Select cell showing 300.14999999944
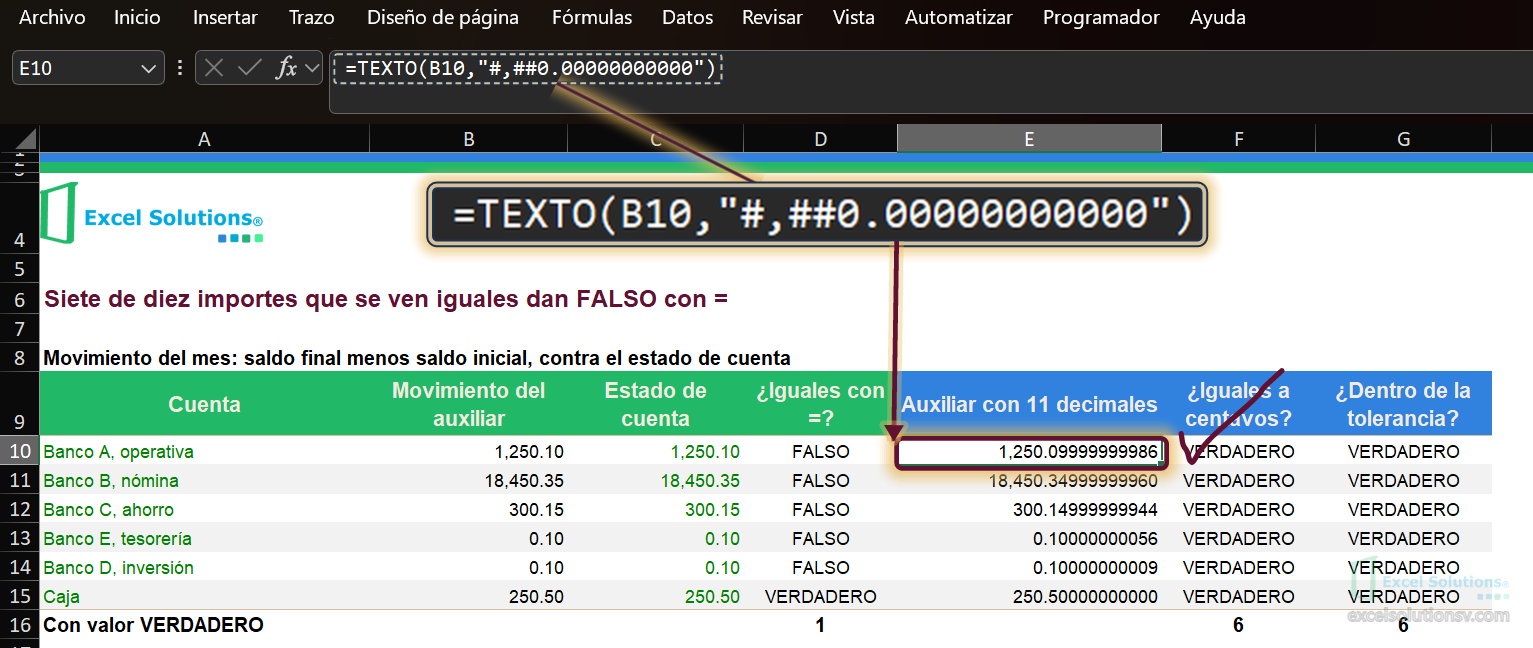The width and height of the screenshot is (1533, 648). tap(1029, 509)
